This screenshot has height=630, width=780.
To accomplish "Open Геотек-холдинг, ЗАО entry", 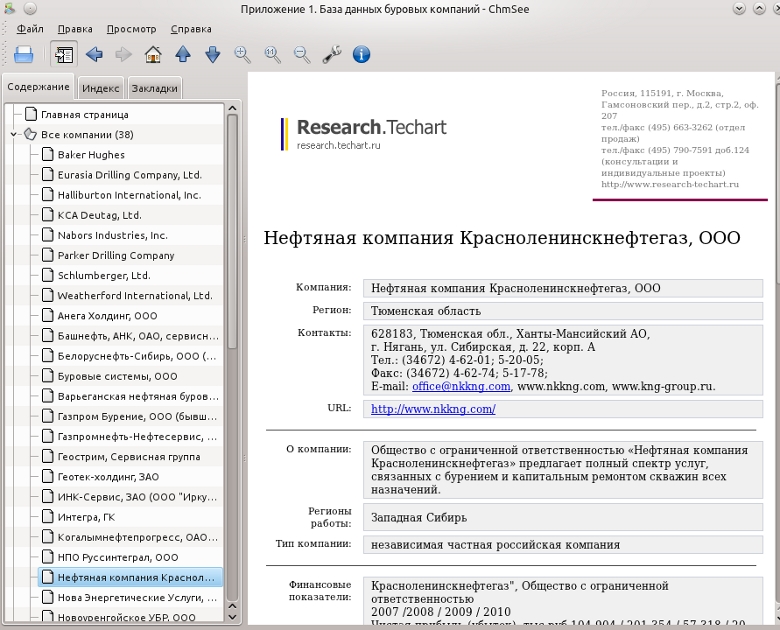I will 108,477.
